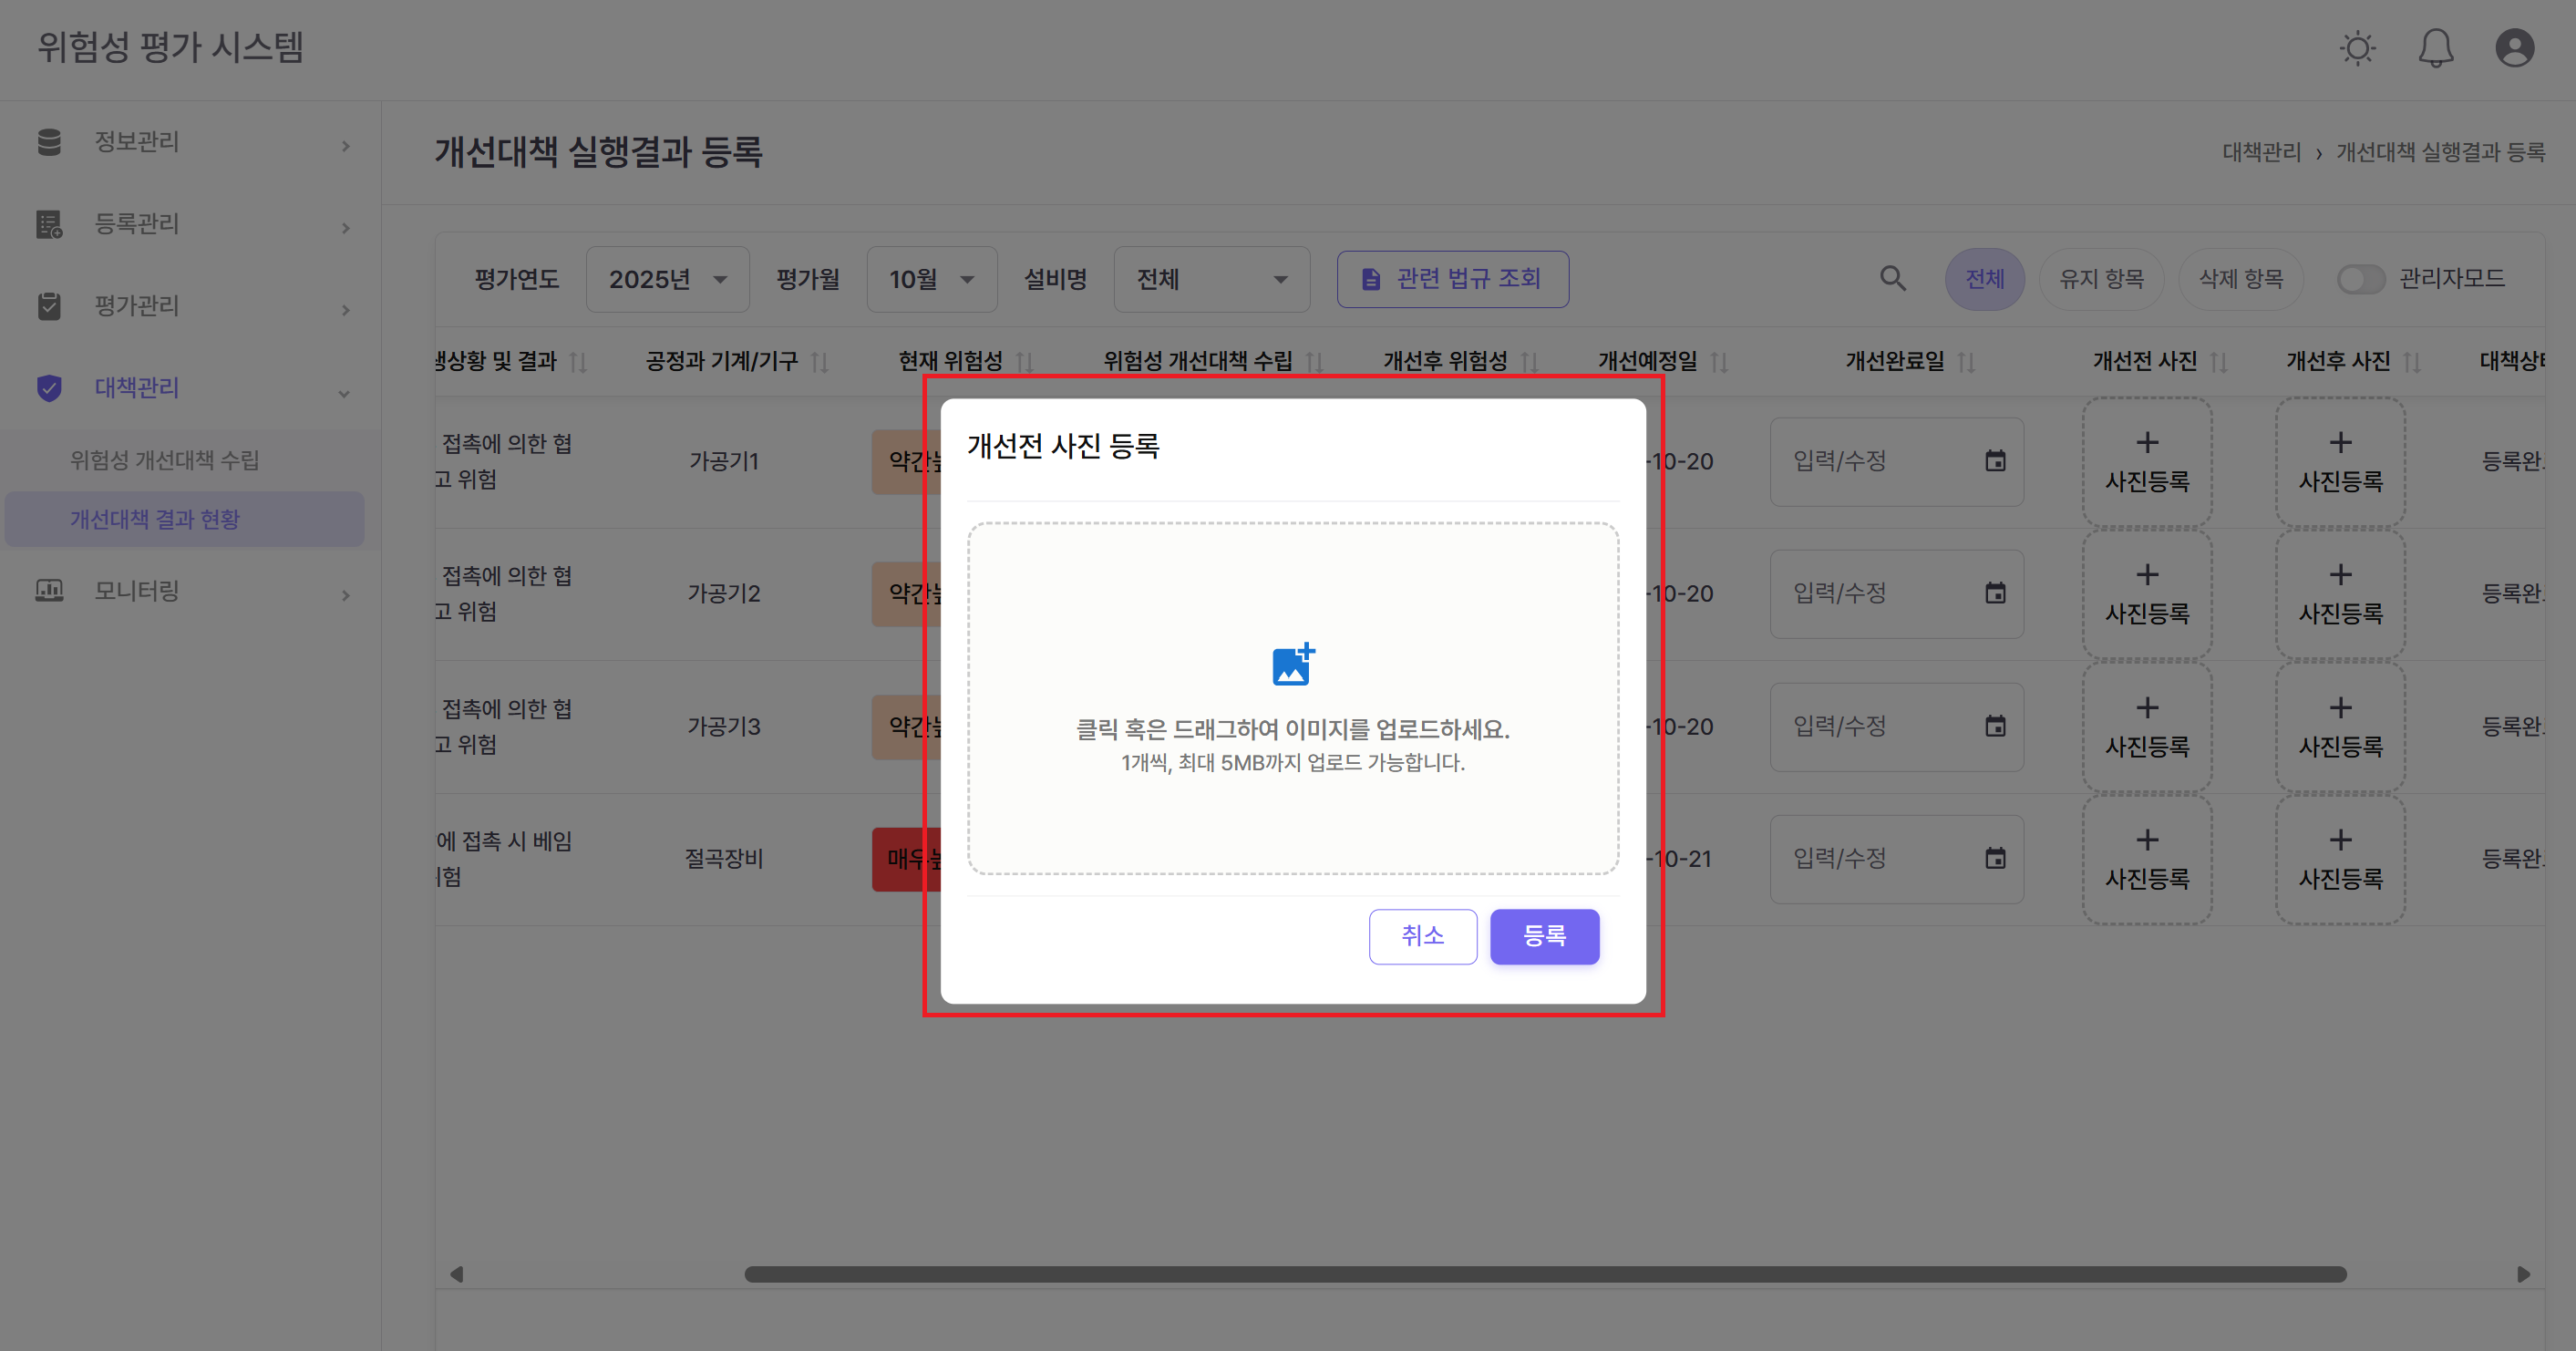Click the image upload icon in the dialog
2576x1351 pixels.
[1292, 664]
